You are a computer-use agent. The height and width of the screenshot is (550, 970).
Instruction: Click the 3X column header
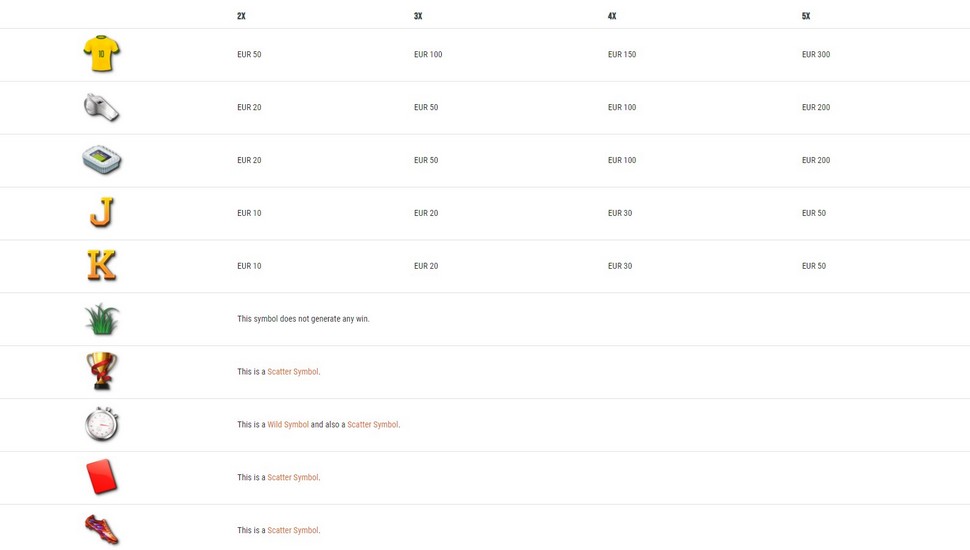tap(418, 16)
